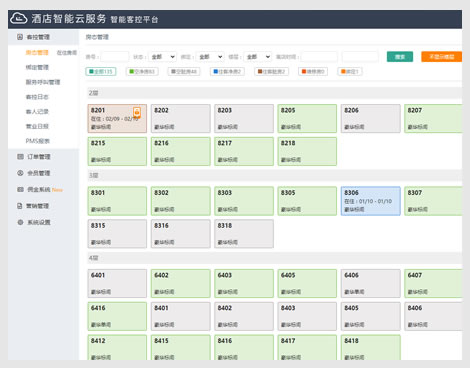Select room card 6416
Image resolution: width=470 pixels, height=368 pixels.
[117, 316]
